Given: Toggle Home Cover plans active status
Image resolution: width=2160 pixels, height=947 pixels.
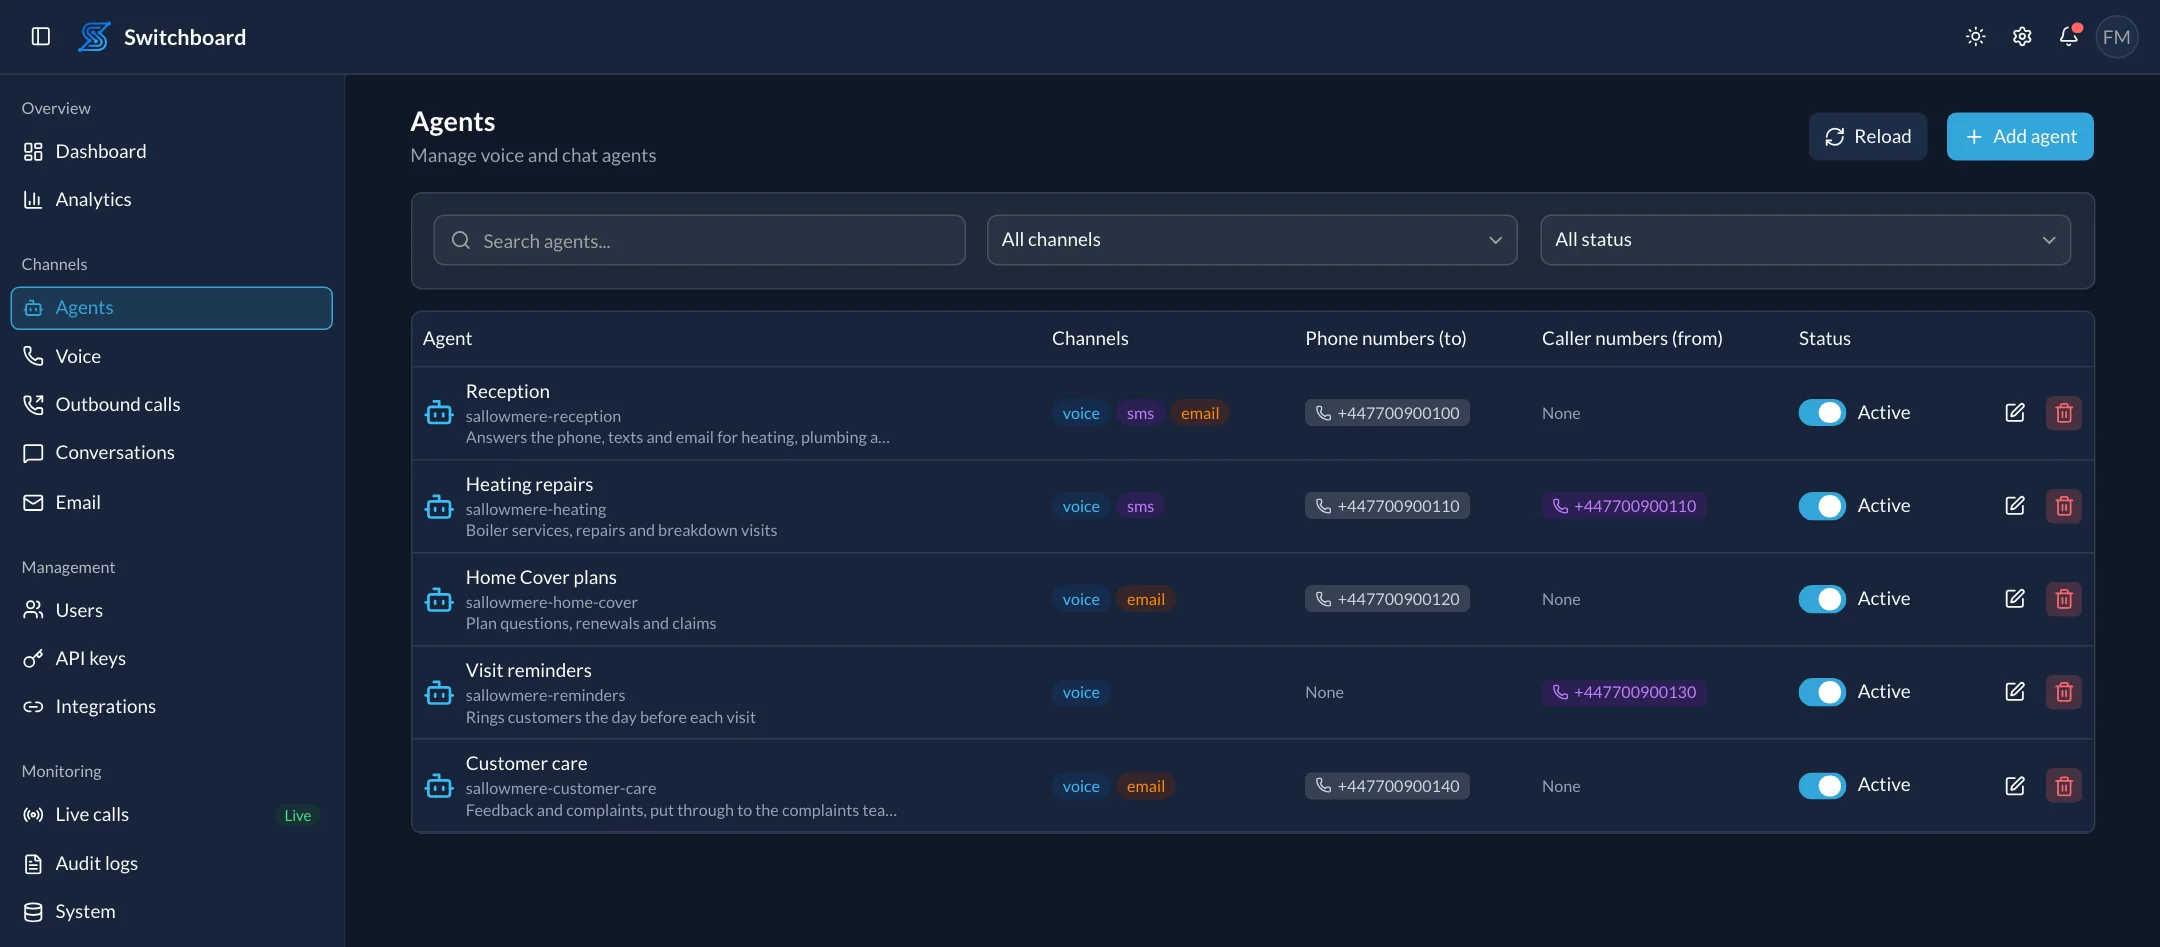Looking at the screenshot, I should pyautogui.click(x=1822, y=599).
